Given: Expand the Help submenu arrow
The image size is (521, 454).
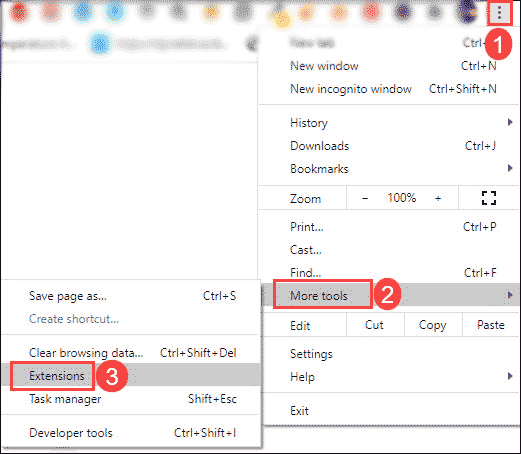Looking at the screenshot, I should point(510,376).
